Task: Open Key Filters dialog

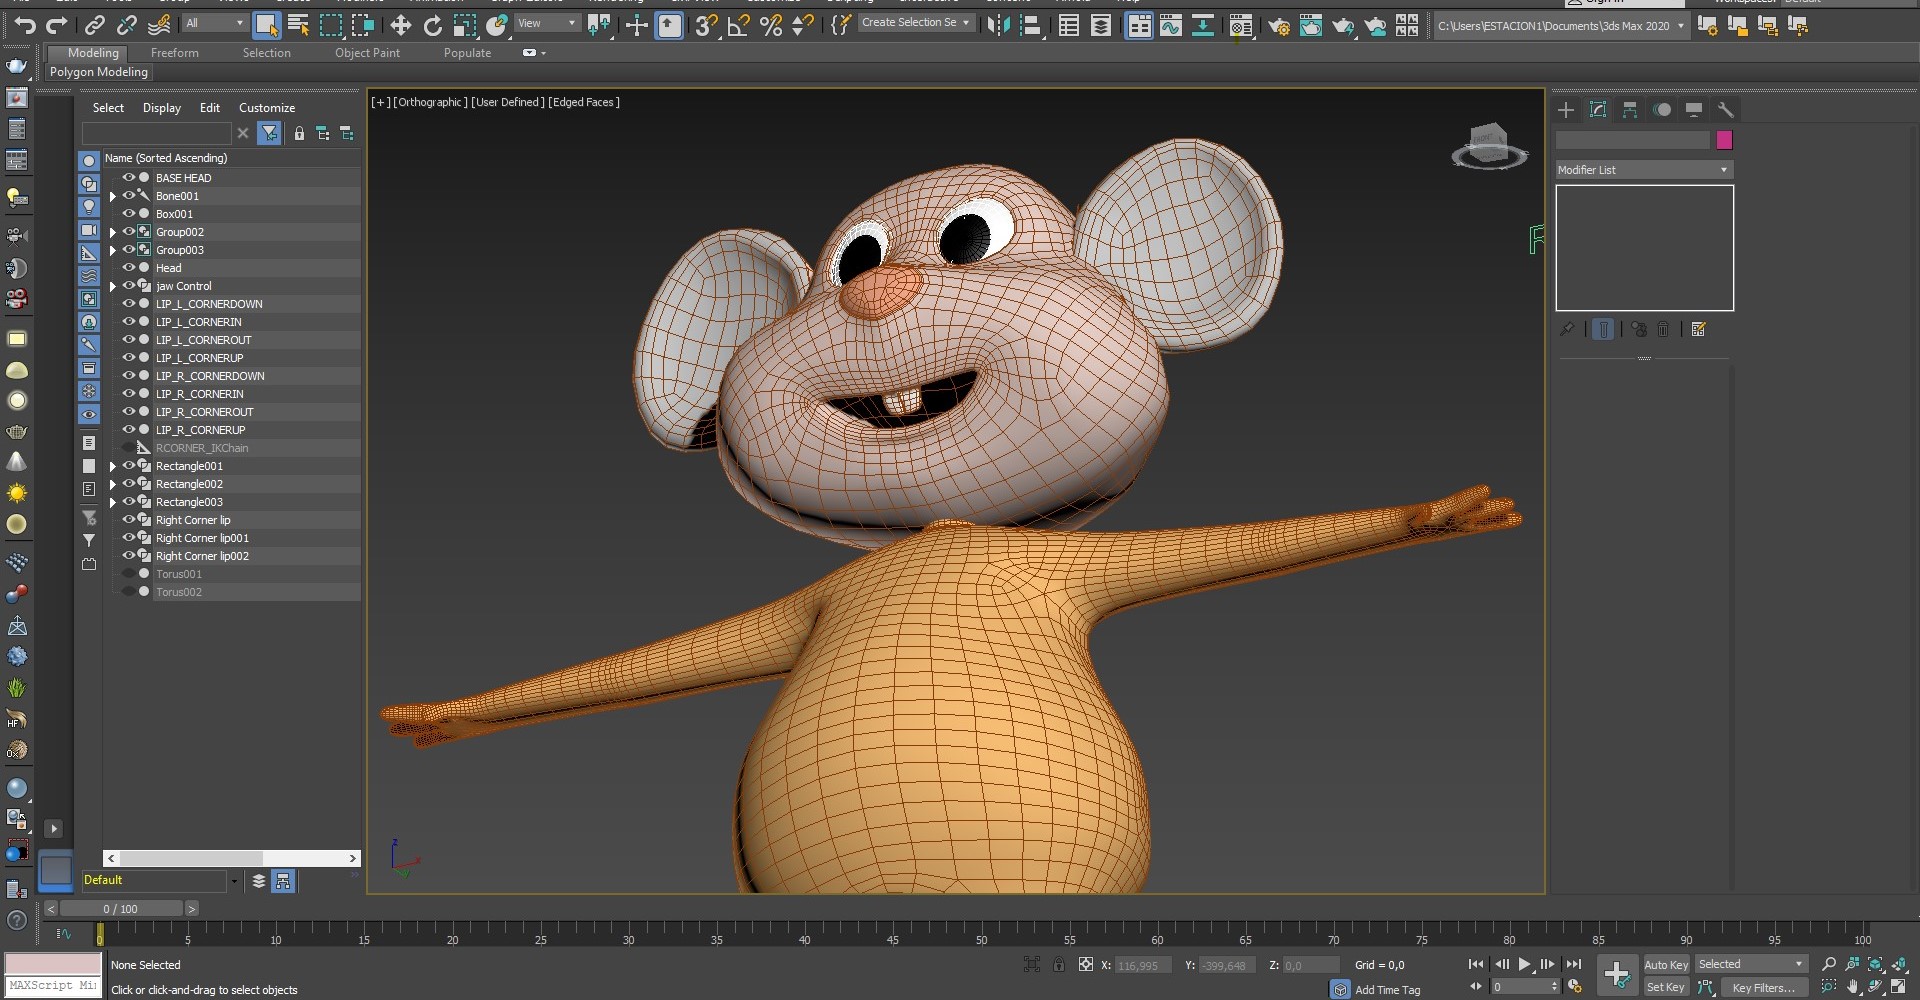Action: click(x=1763, y=988)
